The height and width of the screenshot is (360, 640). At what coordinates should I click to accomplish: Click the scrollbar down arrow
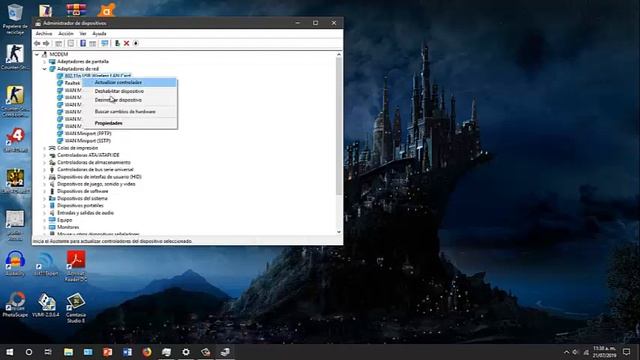pyautogui.click(x=339, y=232)
